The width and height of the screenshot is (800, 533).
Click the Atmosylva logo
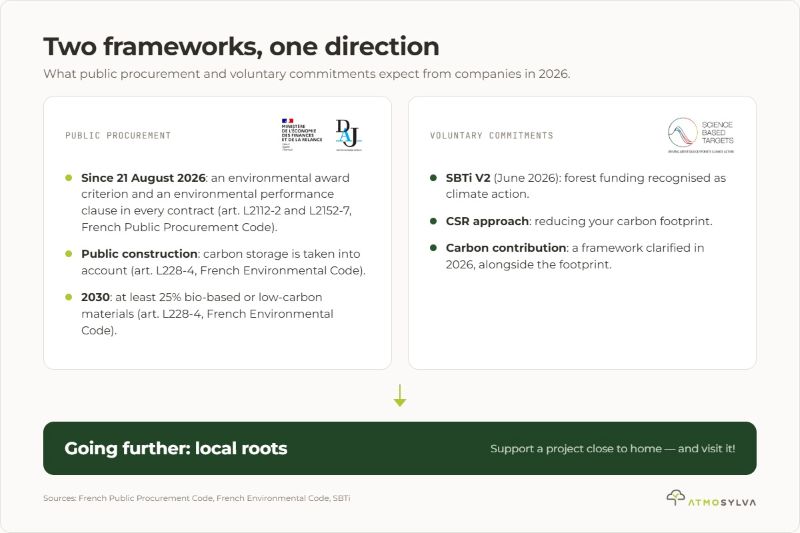(x=711, y=498)
